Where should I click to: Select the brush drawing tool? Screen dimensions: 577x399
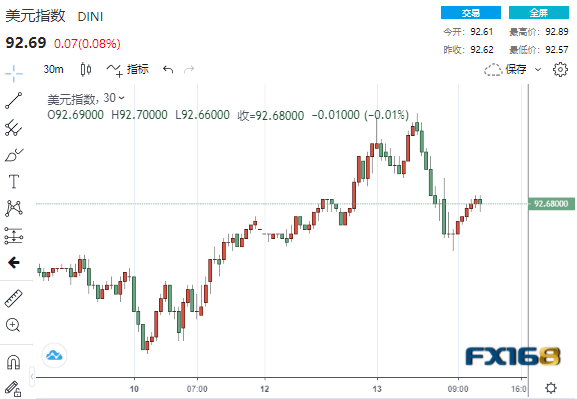[x=14, y=155]
